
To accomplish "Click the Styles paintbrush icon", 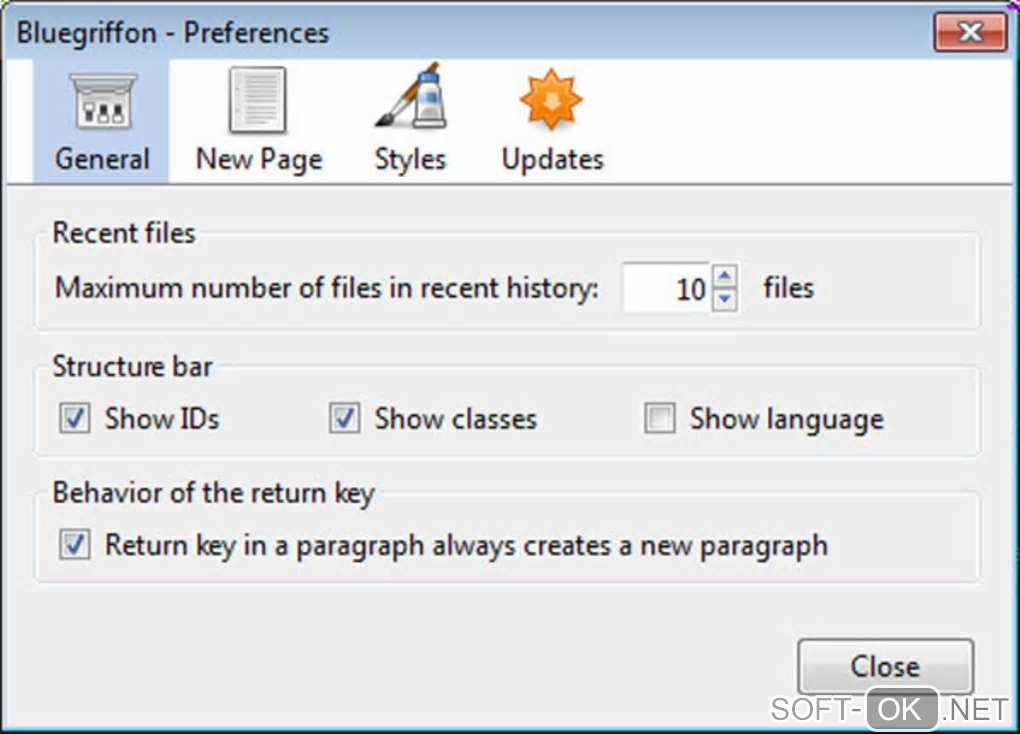I will coord(409,100).
